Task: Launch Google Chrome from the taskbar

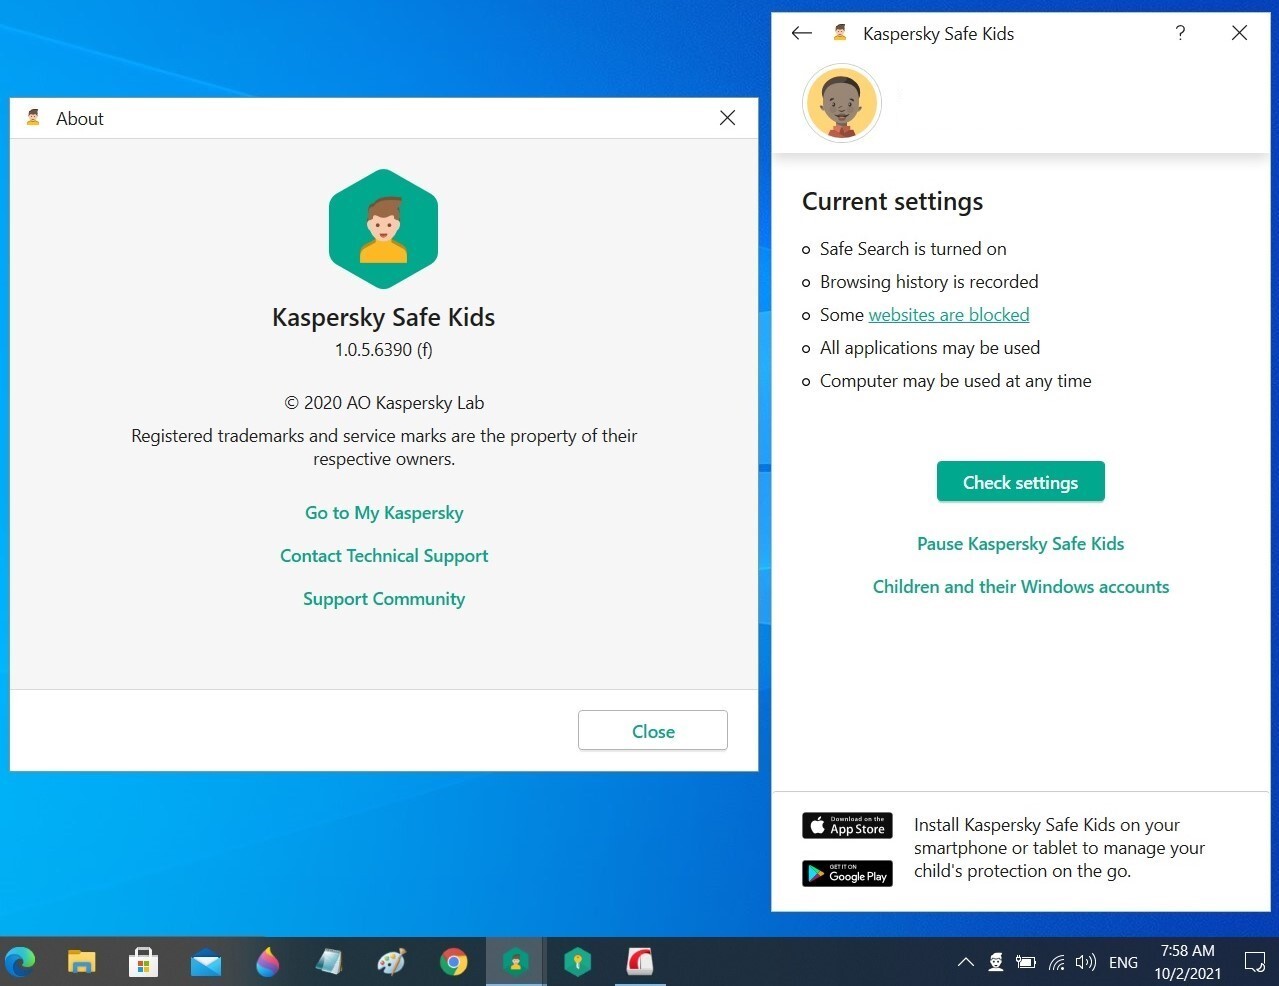Action: coord(454,962)
